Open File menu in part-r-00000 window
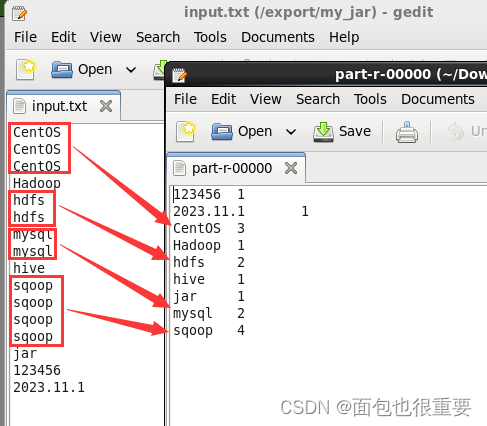 coord(185,99)
